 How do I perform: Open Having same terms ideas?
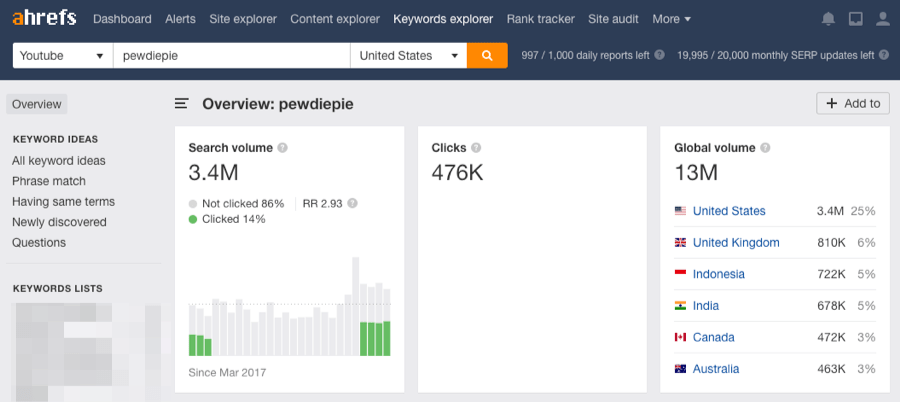coord(63,202)
